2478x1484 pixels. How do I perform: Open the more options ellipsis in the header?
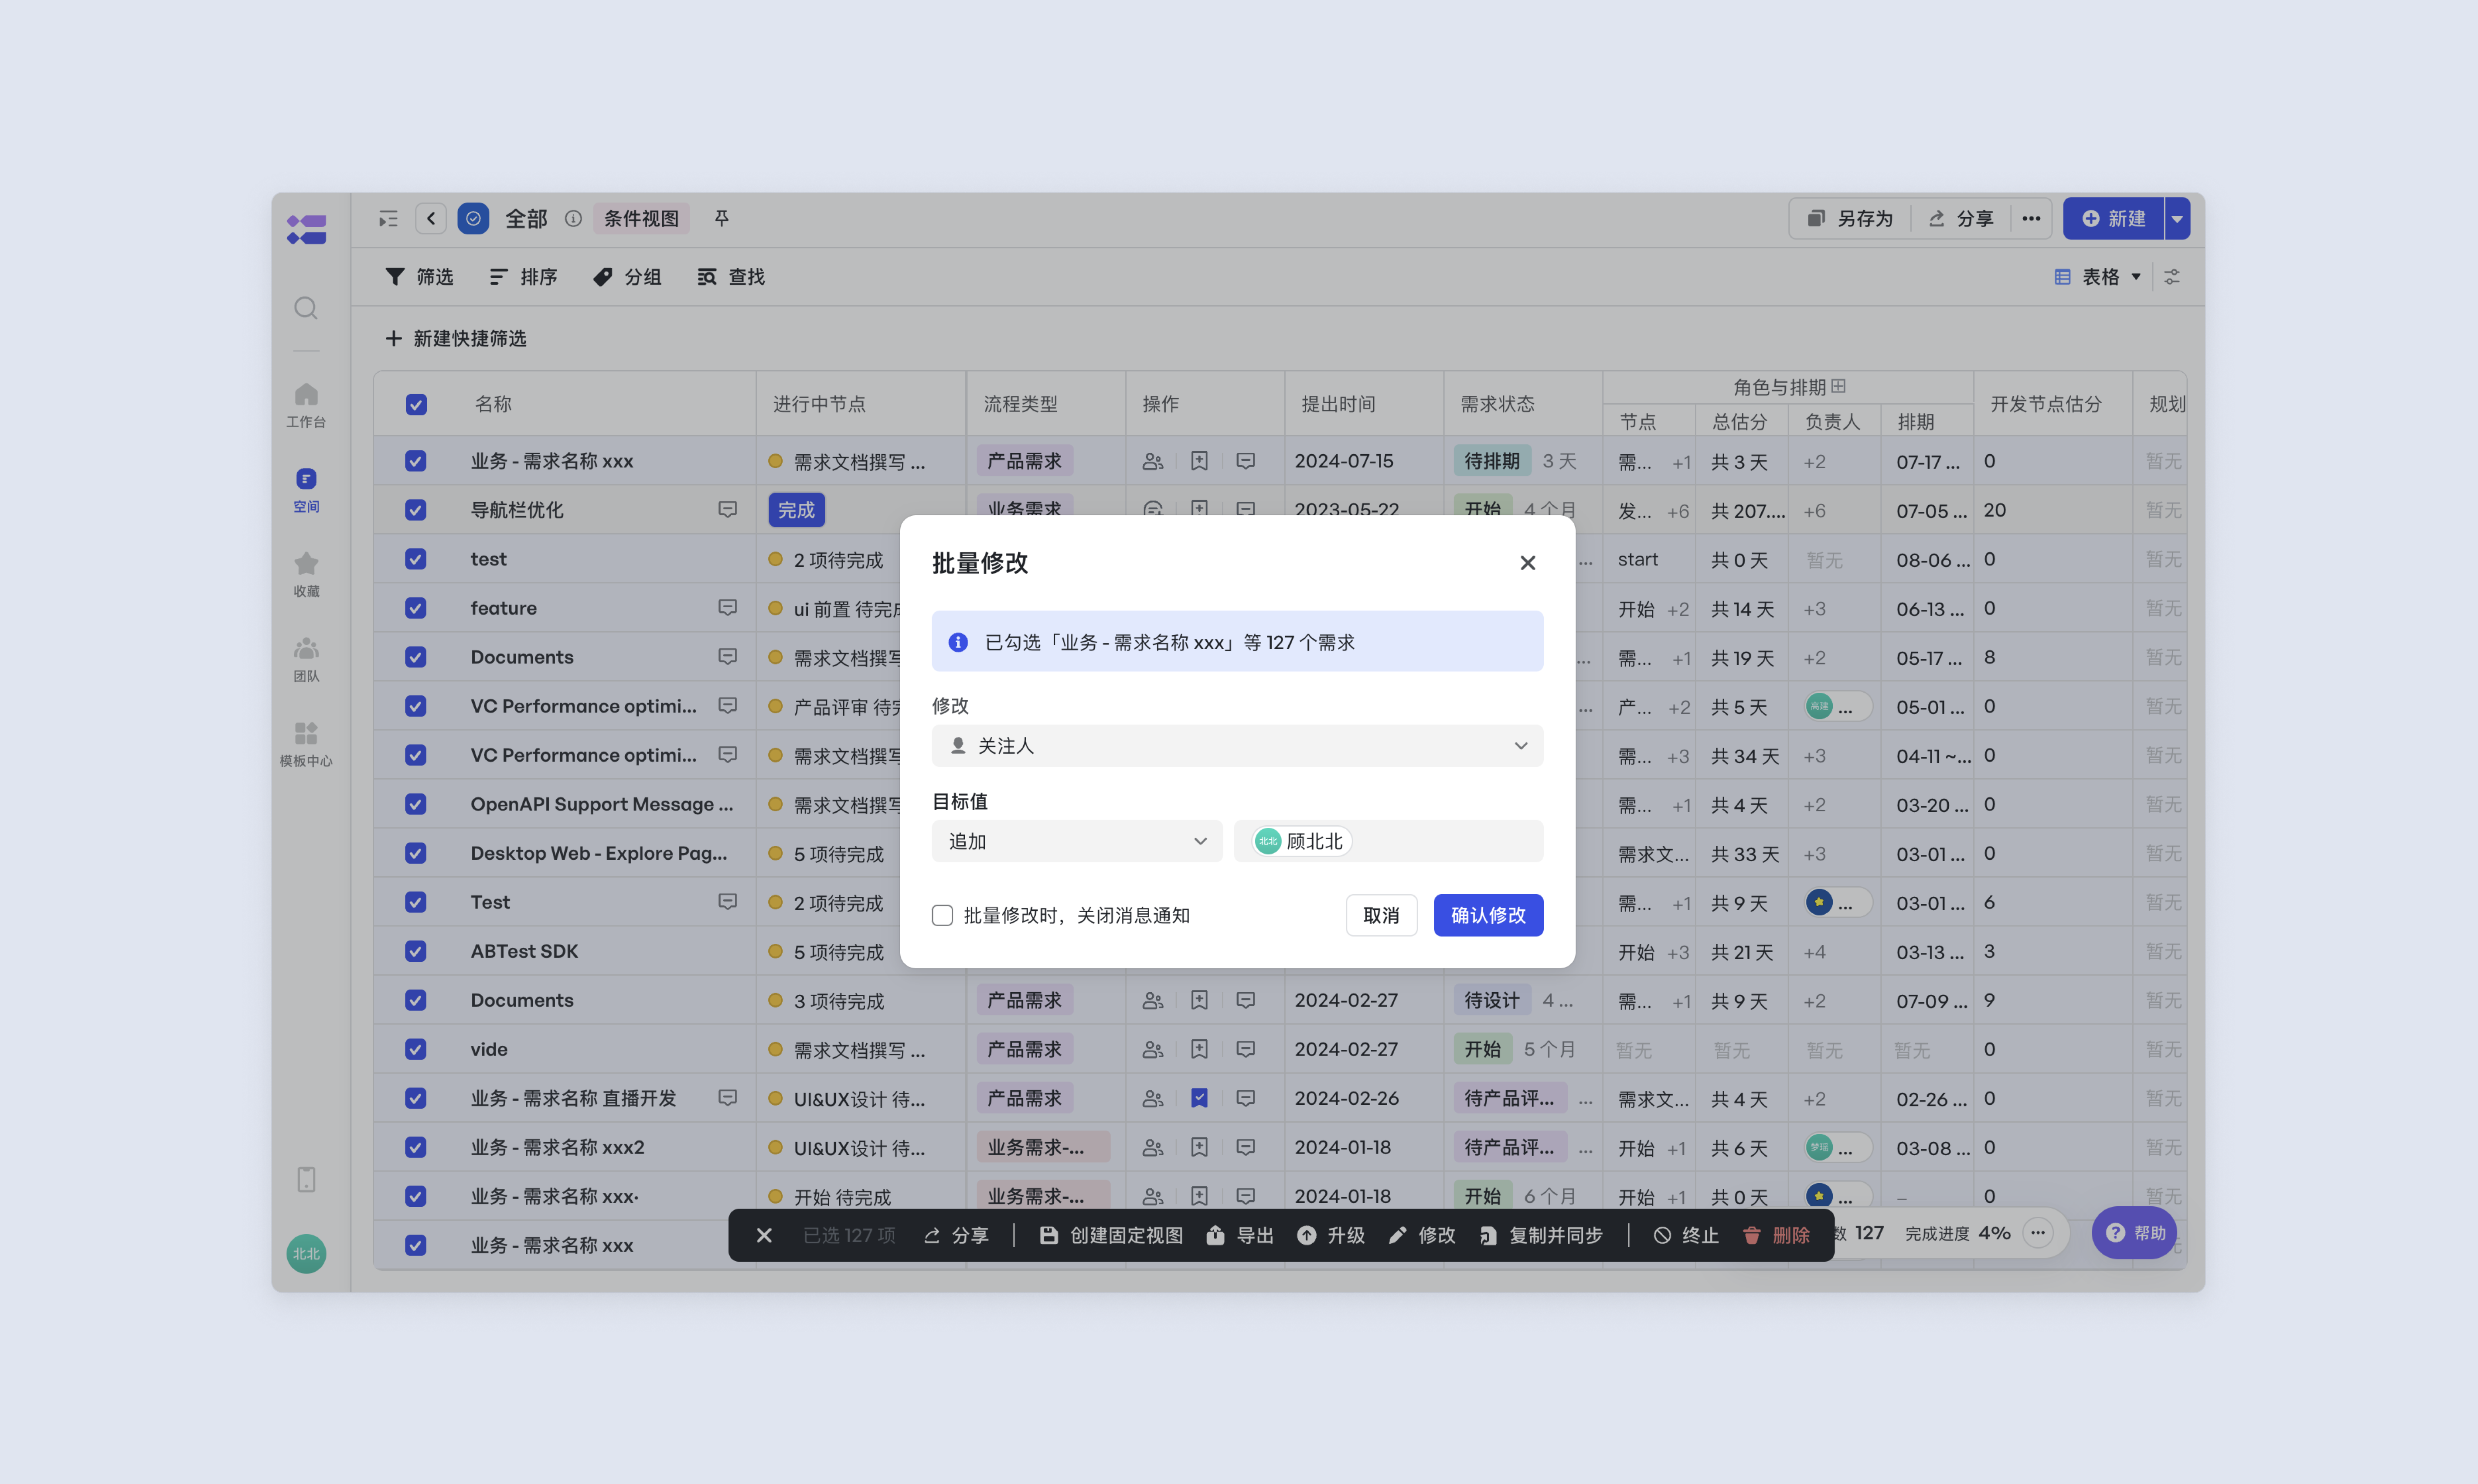tap(2031, 218)
